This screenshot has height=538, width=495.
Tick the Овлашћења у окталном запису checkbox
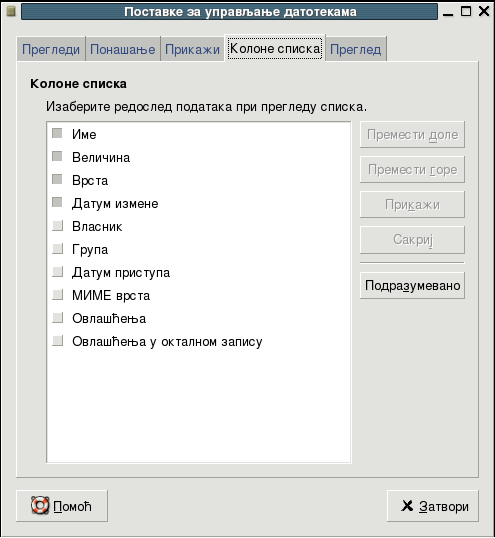pyautogui.click(x=57, y=340)
